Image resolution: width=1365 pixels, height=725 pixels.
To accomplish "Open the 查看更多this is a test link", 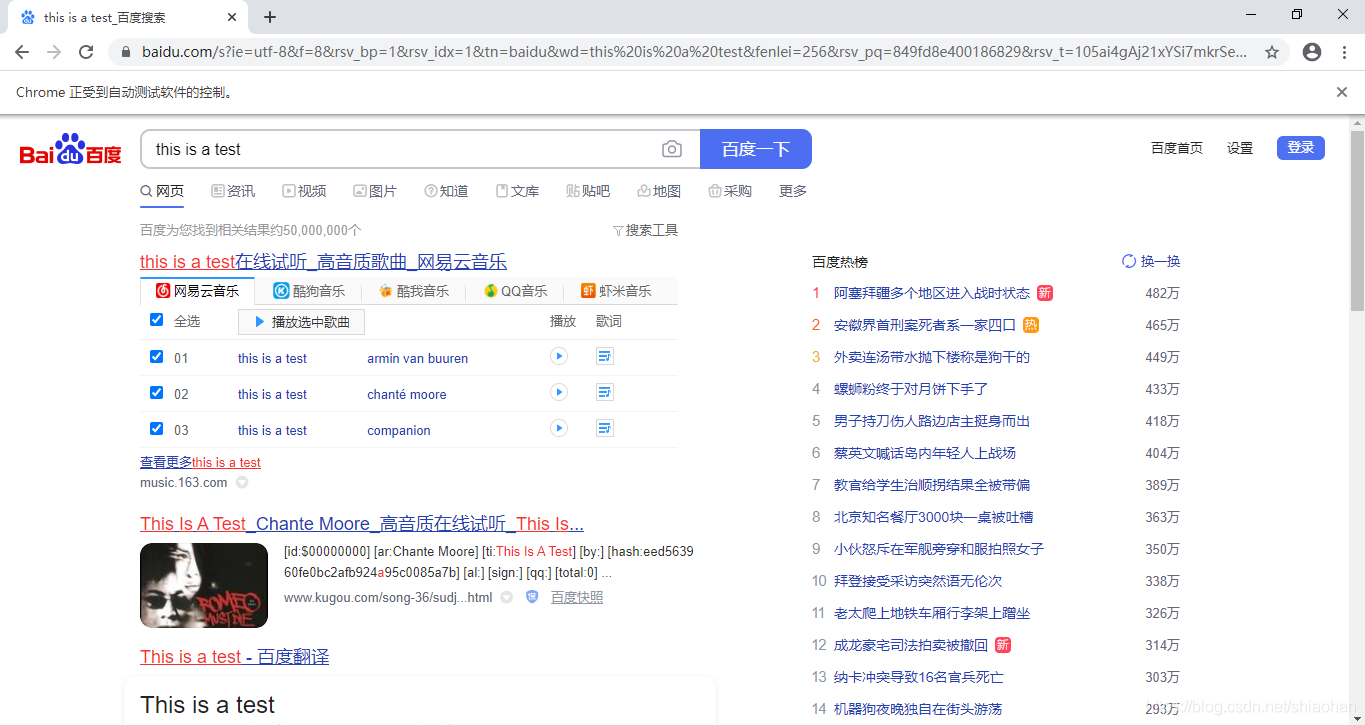I will click(x=200, y=462).
